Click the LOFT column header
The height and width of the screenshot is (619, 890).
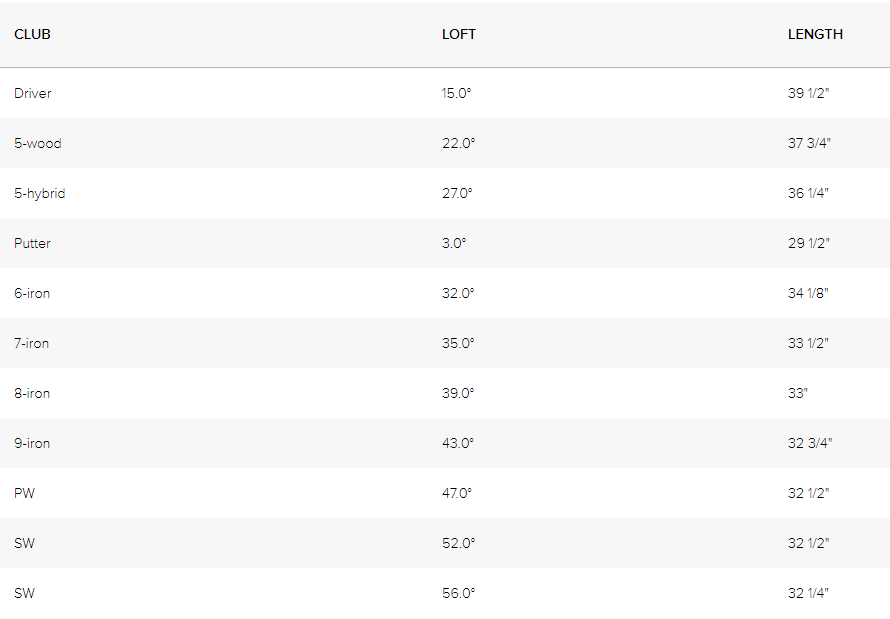coord(459,35)
